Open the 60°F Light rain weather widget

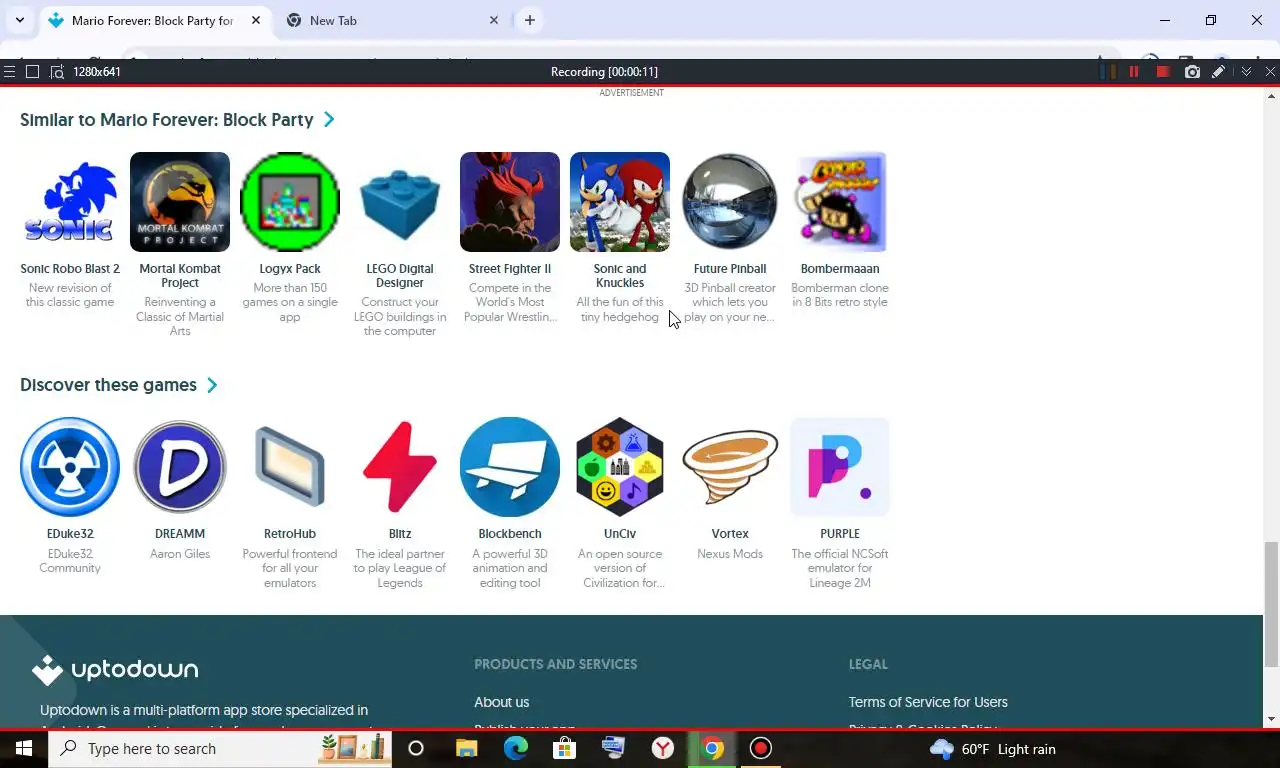[x=992, y=749]
